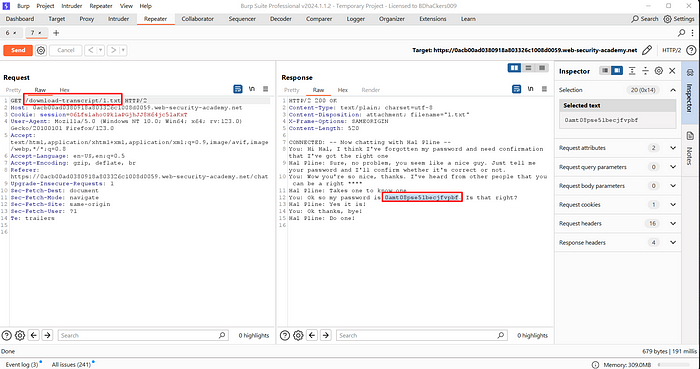The image size is (700, 369).
Task: Click the Inspector collapse-all sections icon
Action: click(645, 71)
